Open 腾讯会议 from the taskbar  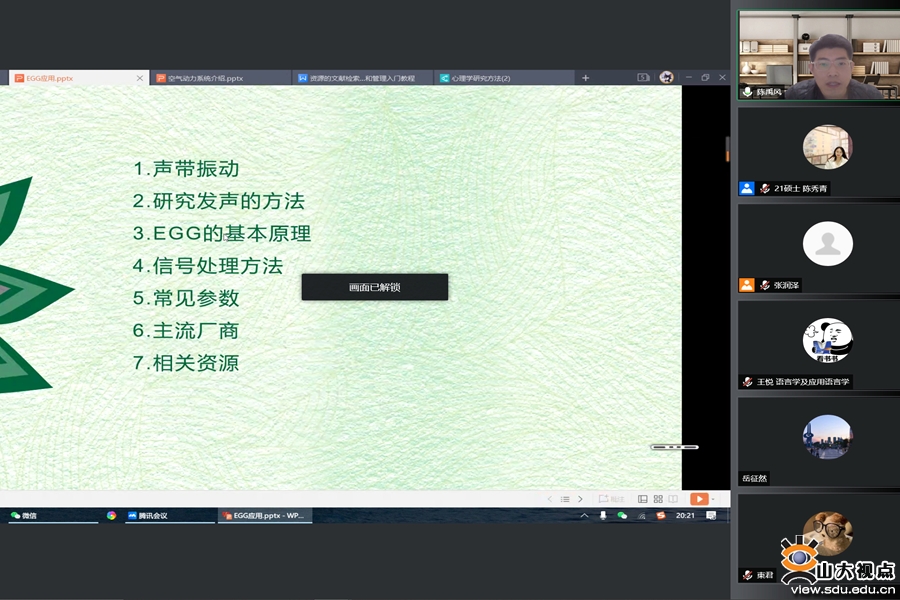(146, 516)
